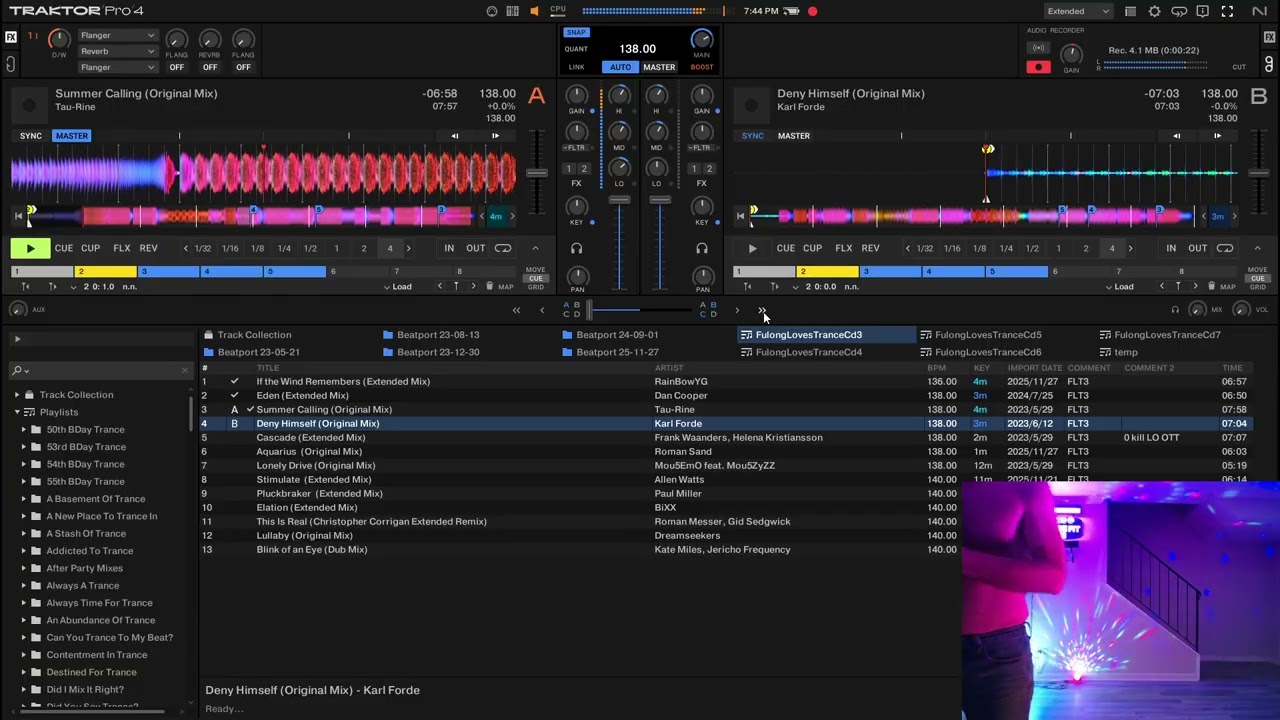Click the audio recorder red record button
Screen dimensions: 1280x720
[1038, 67]
